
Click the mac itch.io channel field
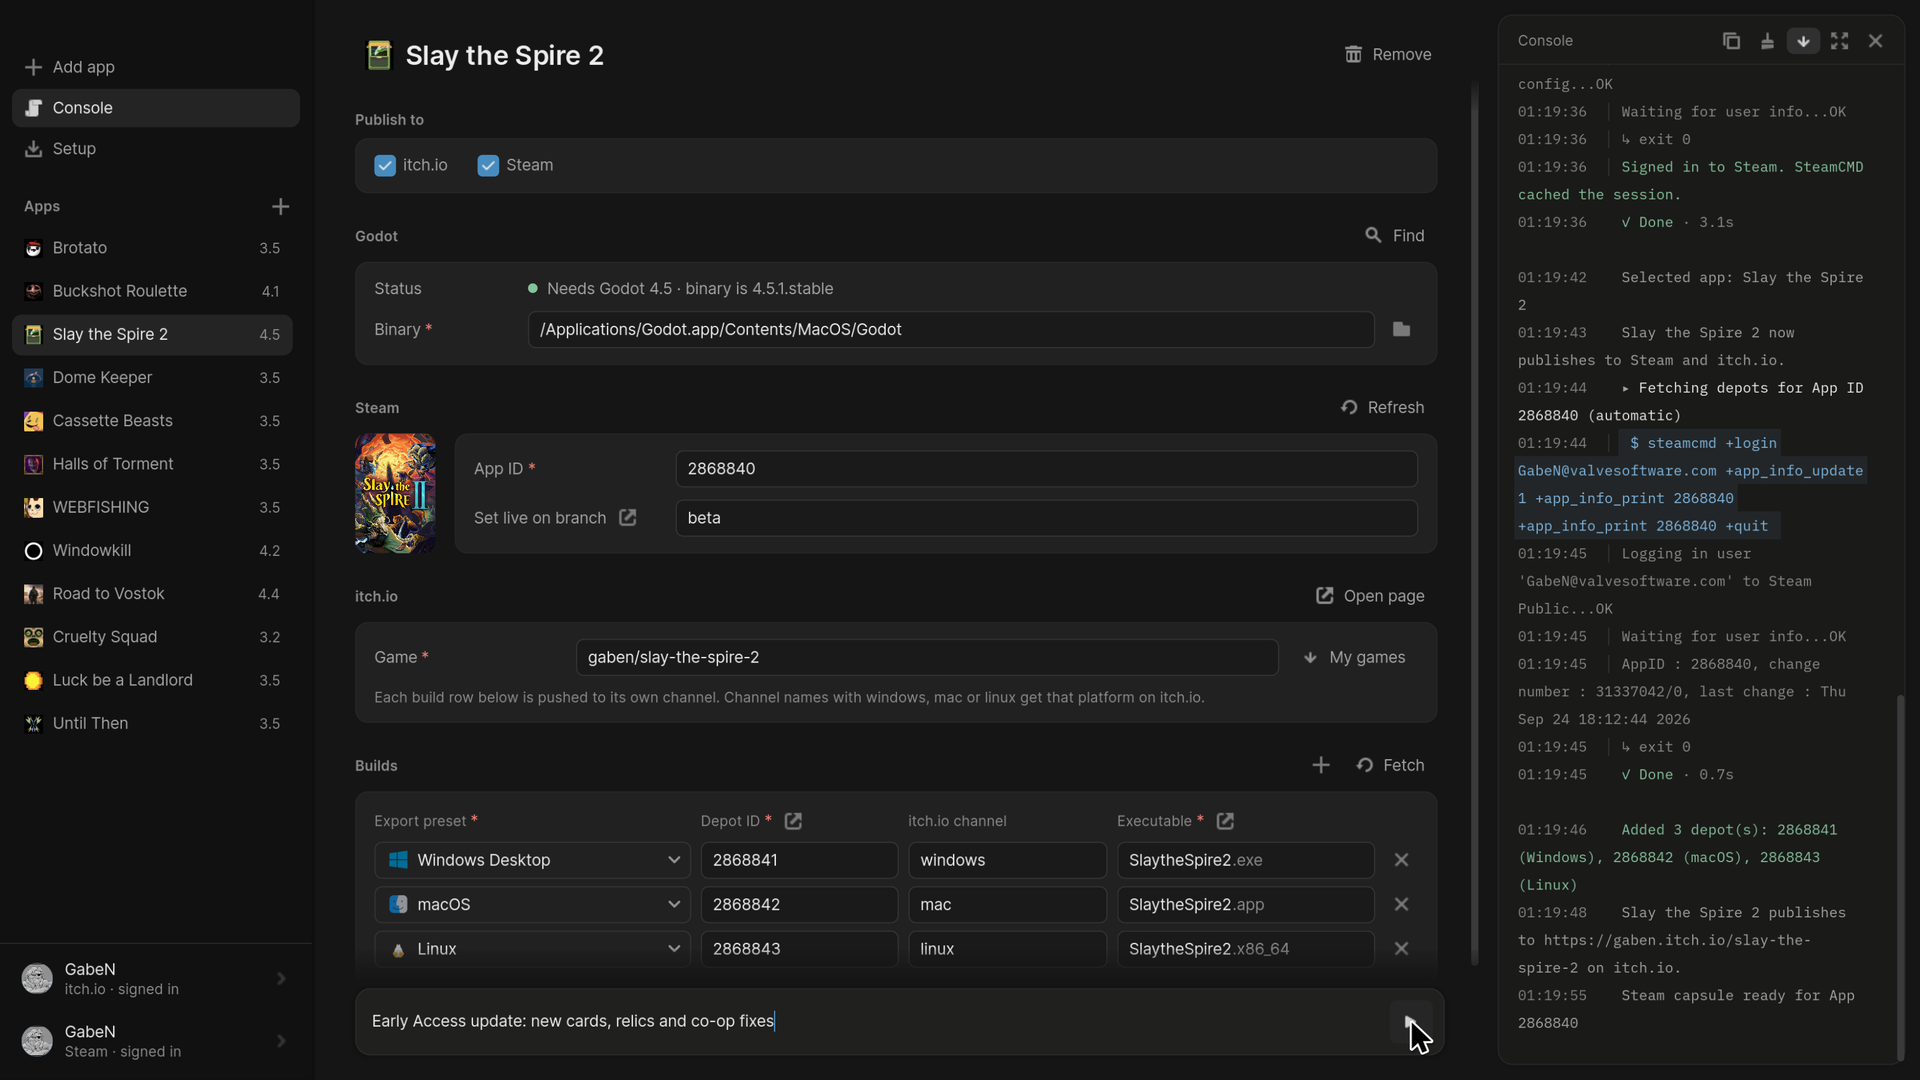coord(1007,904)
